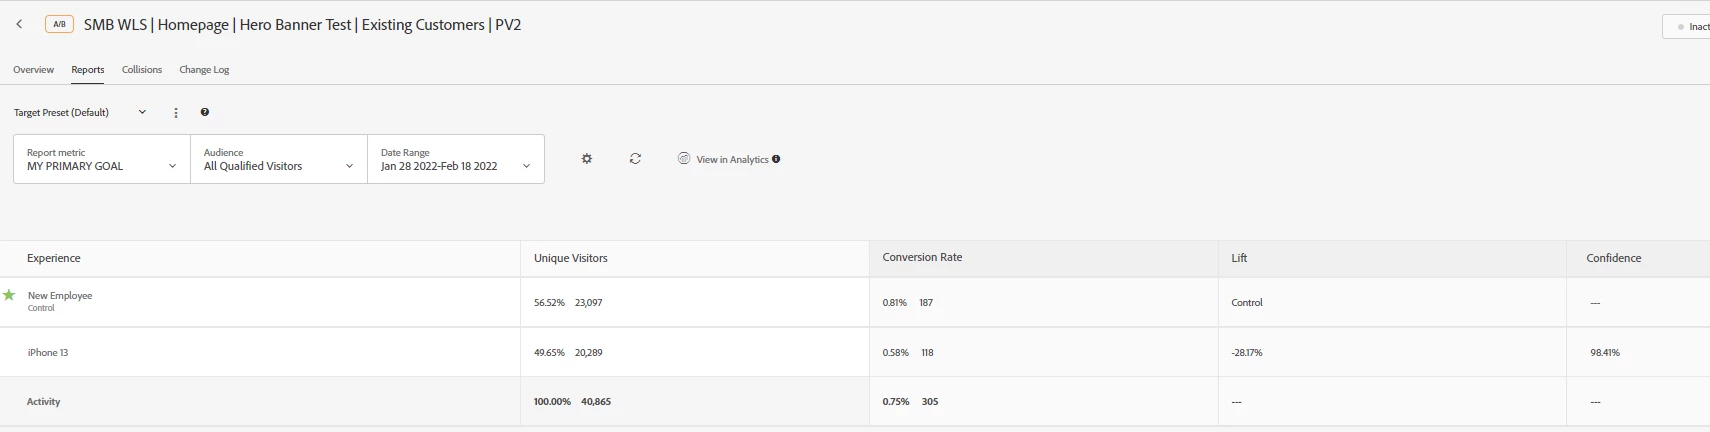The width and height of the screenshot is (1710, 432).
Task: Open the Report metric dropdown
Action: (102, 160)
